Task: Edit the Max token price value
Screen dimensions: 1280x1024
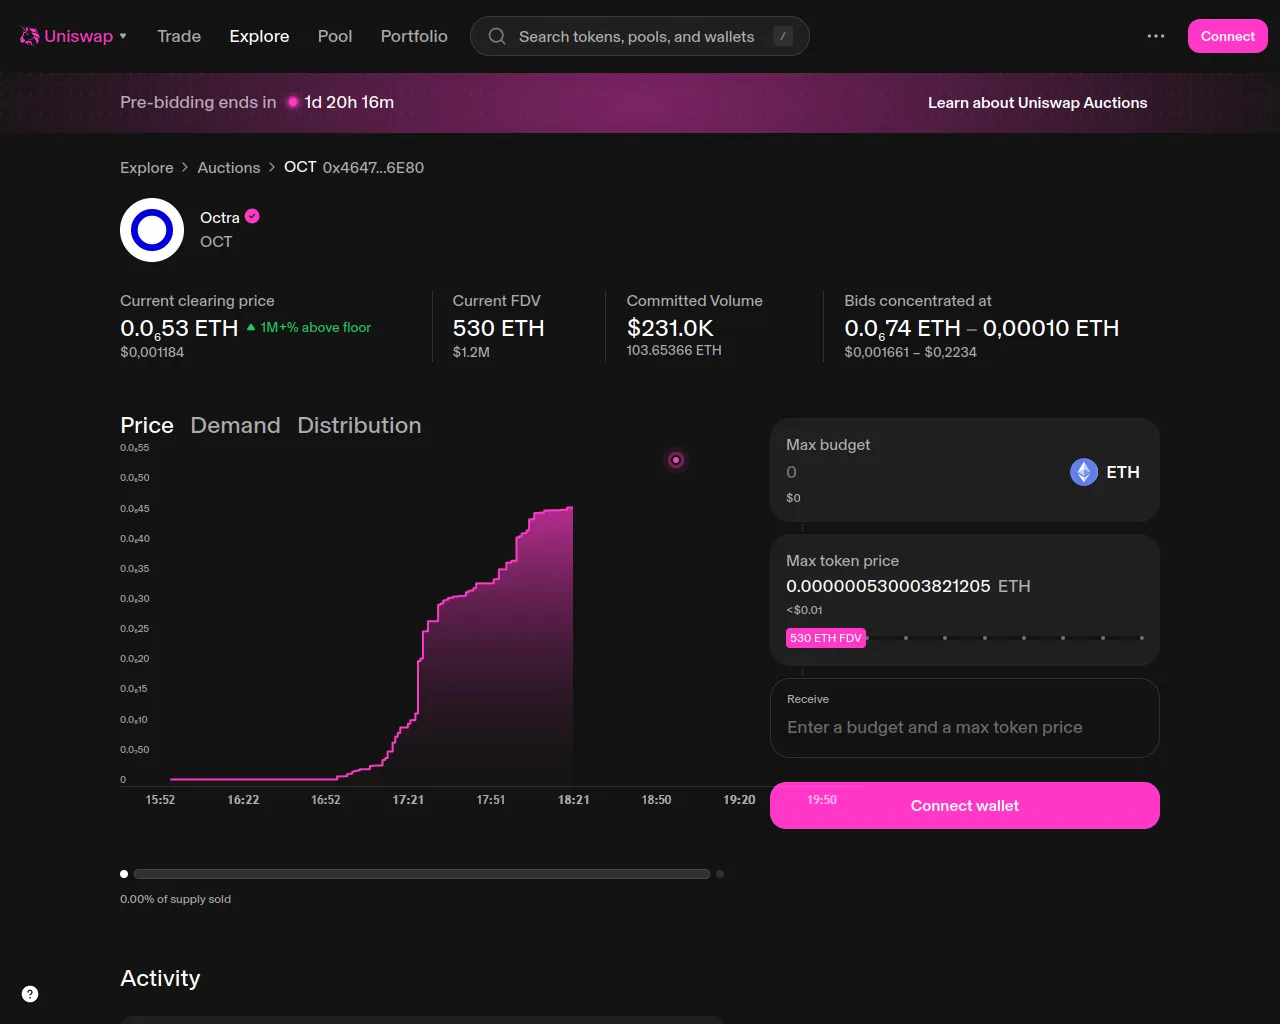Action: pos(888,586)
